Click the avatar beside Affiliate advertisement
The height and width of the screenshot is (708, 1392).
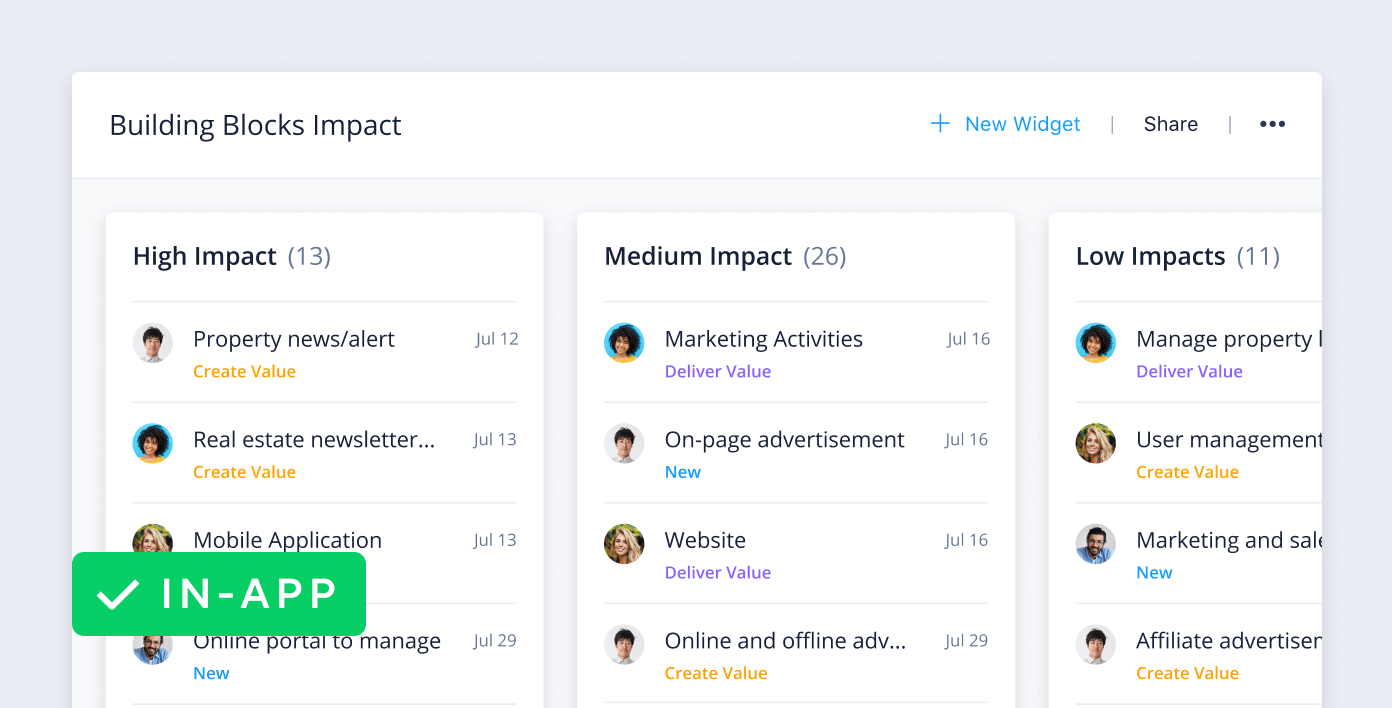[1095, 645]
